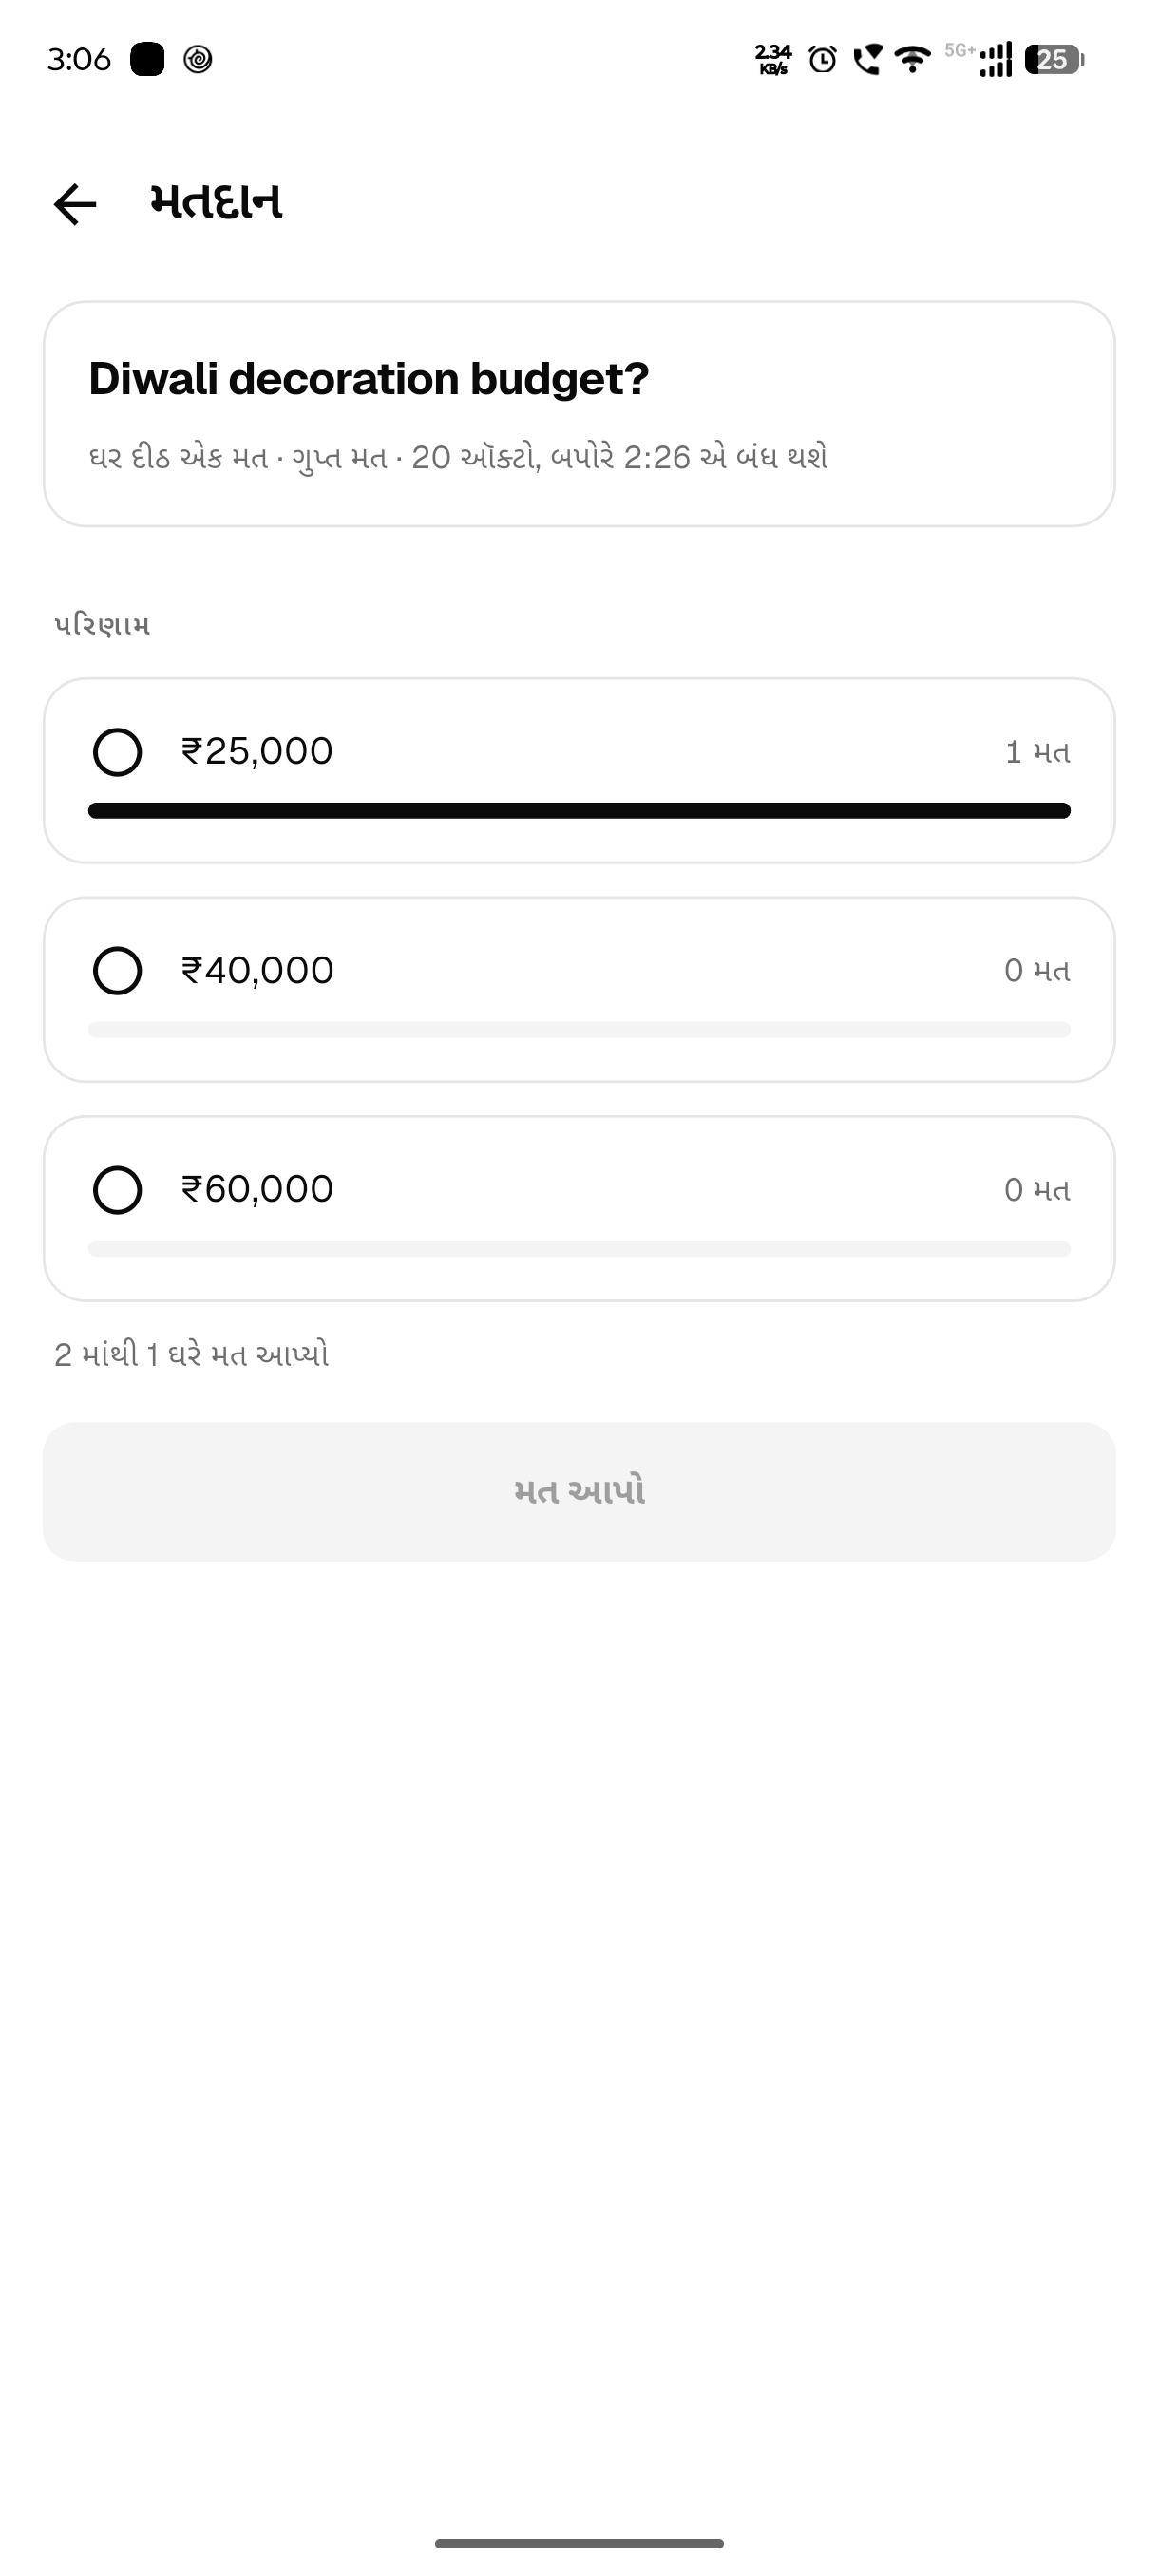Tap the battery indicator showing 25
Image resolution: width=1159 pixels, height=2576 pixels.
click(1054, 60)
